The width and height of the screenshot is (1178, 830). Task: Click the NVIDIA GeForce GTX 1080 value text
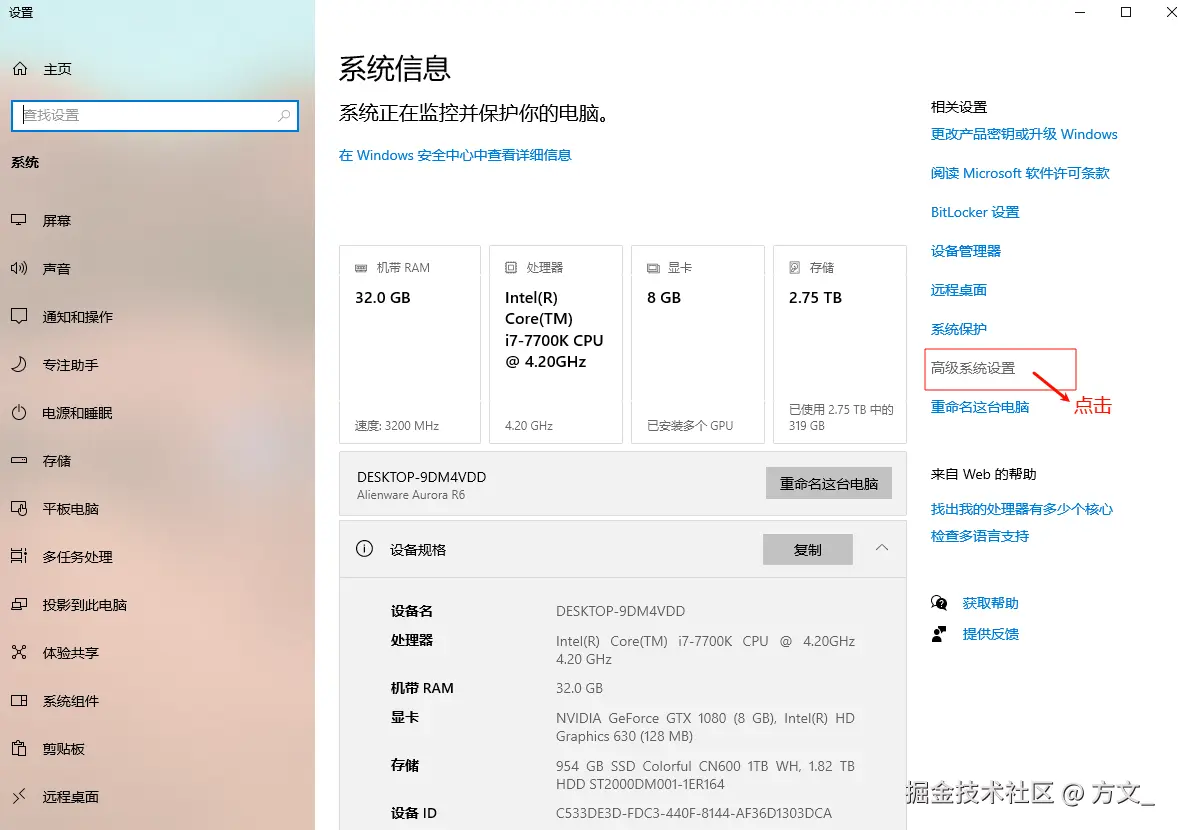coord(705,727)
